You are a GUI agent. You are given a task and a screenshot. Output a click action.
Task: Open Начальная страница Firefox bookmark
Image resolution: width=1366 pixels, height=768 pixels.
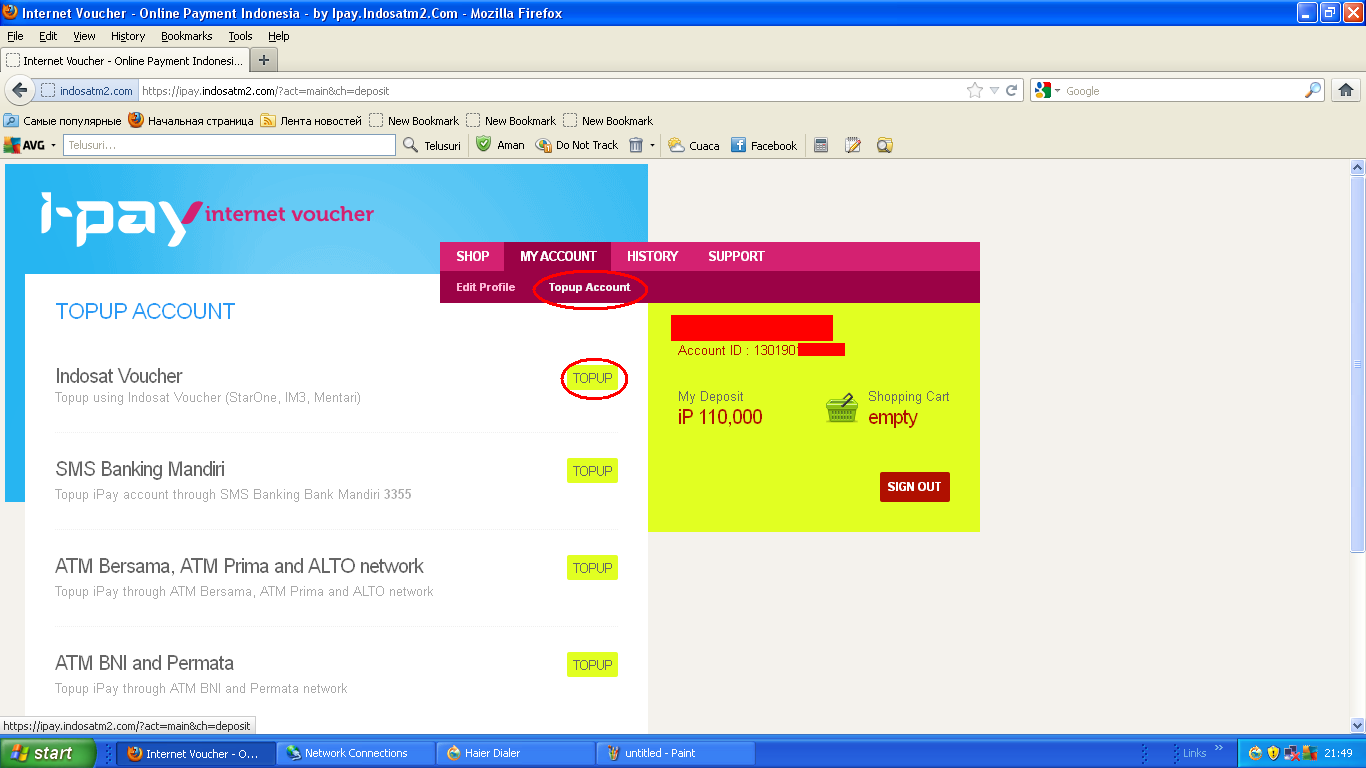coord(191,120)
